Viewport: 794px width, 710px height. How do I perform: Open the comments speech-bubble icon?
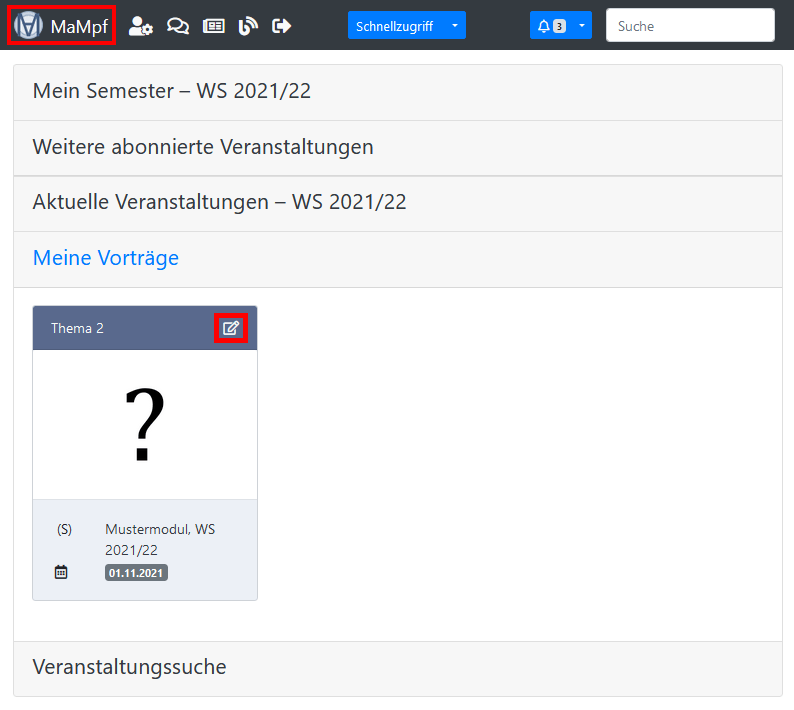pos(178,26)
